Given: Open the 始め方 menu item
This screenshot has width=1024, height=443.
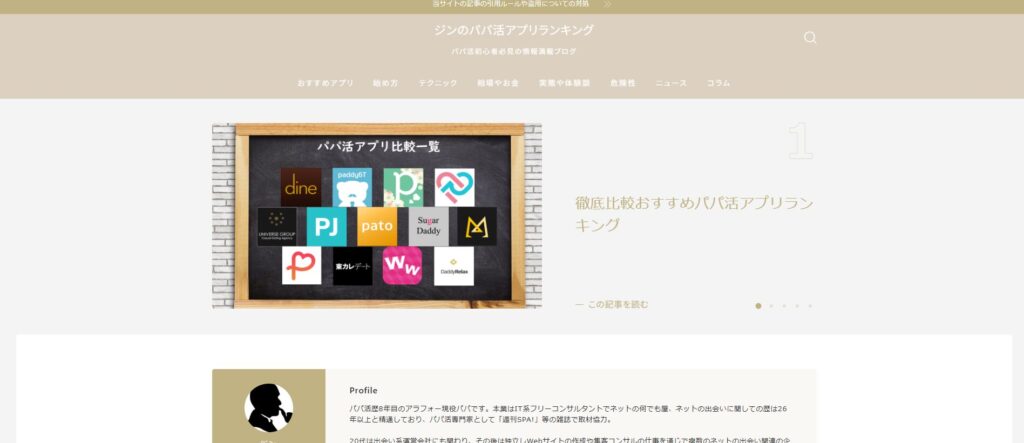Looking at the screenshot, I should pyautogui.click(x=386, y=83).
